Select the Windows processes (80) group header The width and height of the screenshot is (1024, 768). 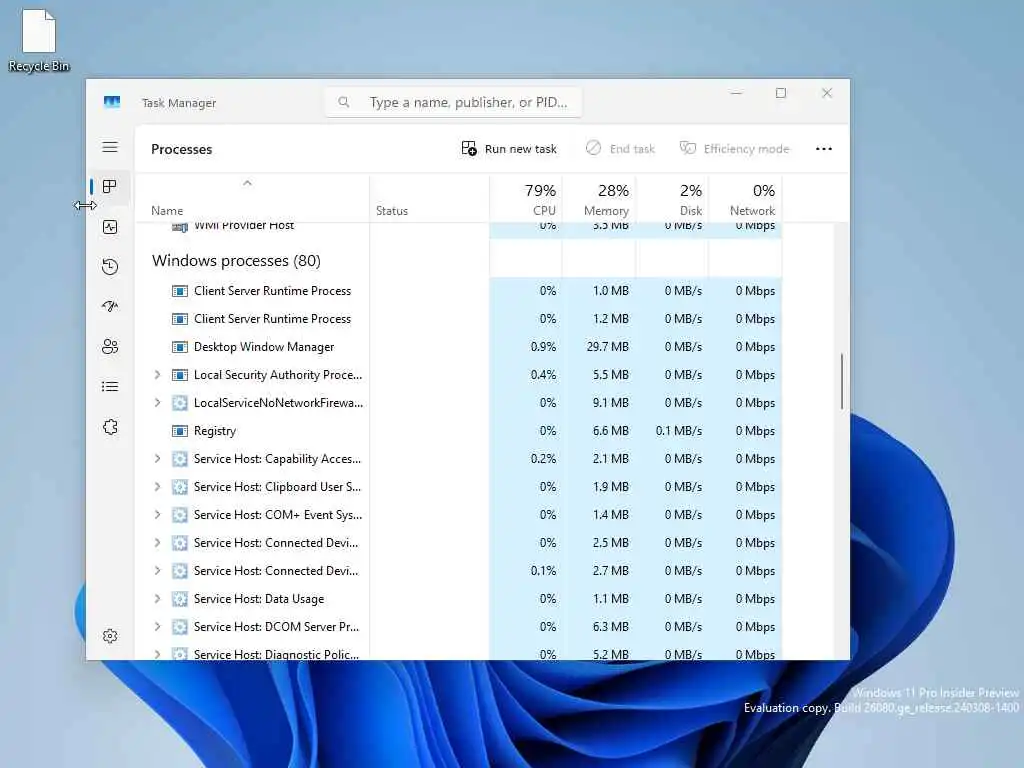(236, 261)
